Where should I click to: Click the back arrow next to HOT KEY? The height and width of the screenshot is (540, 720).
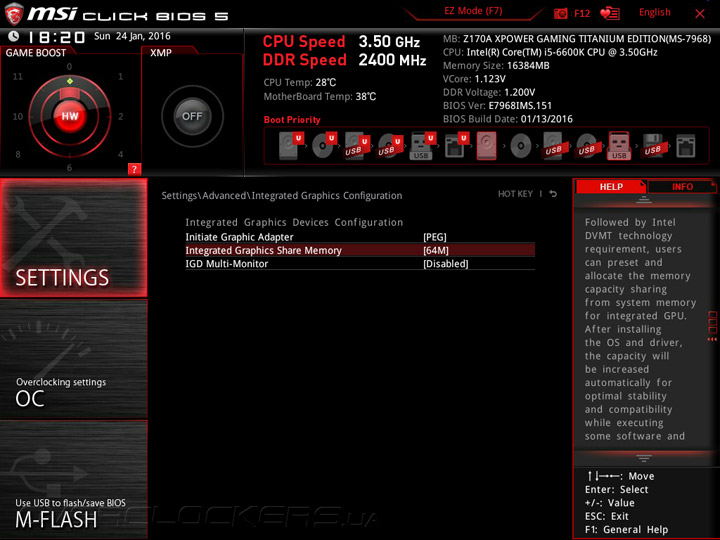click(553, 194)
